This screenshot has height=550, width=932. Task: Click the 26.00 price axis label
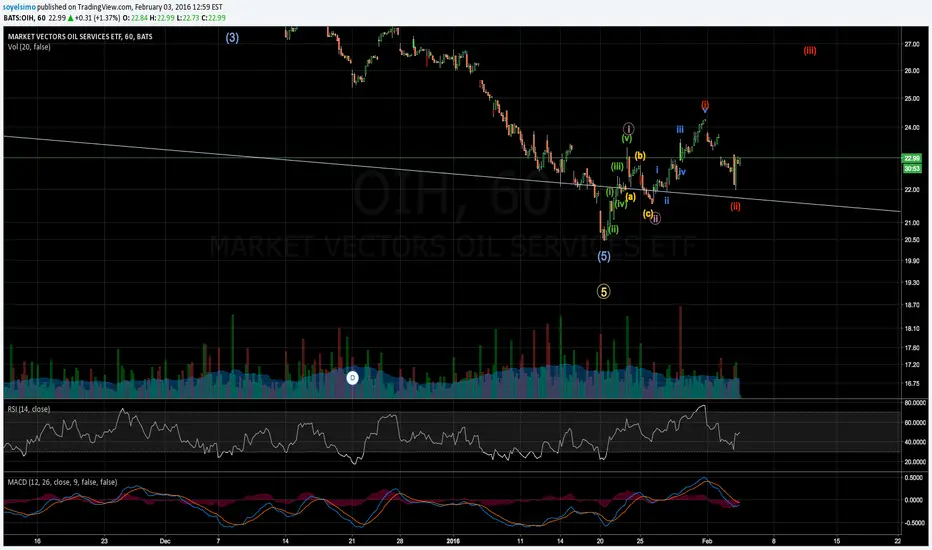point(912,71)
